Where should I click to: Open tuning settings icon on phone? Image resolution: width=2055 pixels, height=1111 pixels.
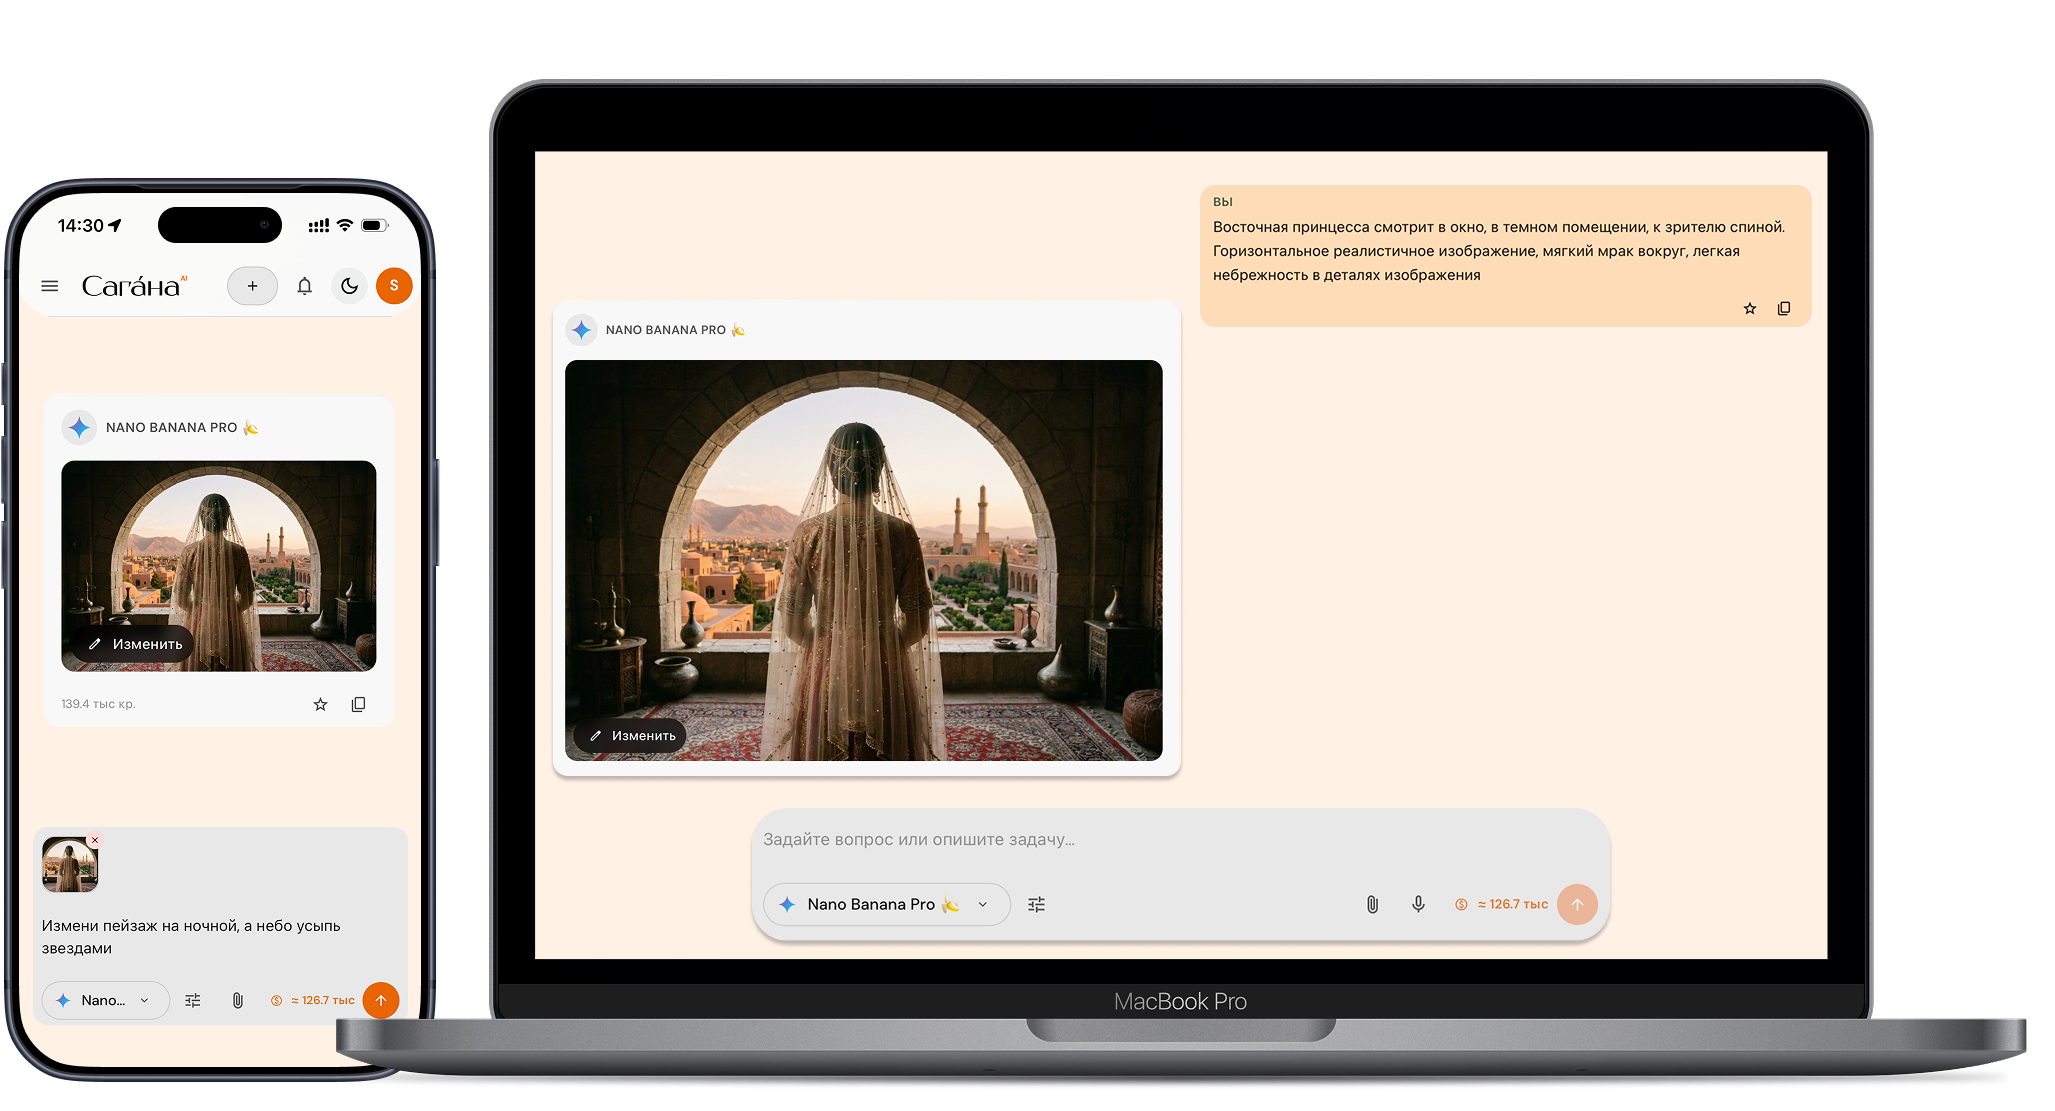point(193,1000)
